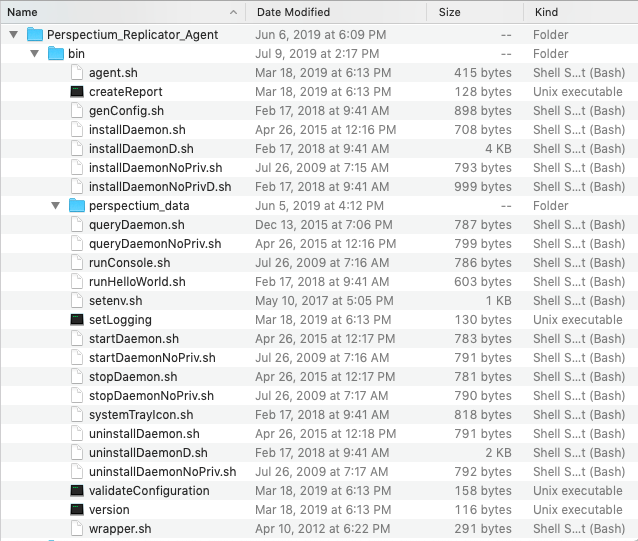
Task: Select the runHelloWorld.sh file name
Action: pyautogui.click(x=137, y=282)
